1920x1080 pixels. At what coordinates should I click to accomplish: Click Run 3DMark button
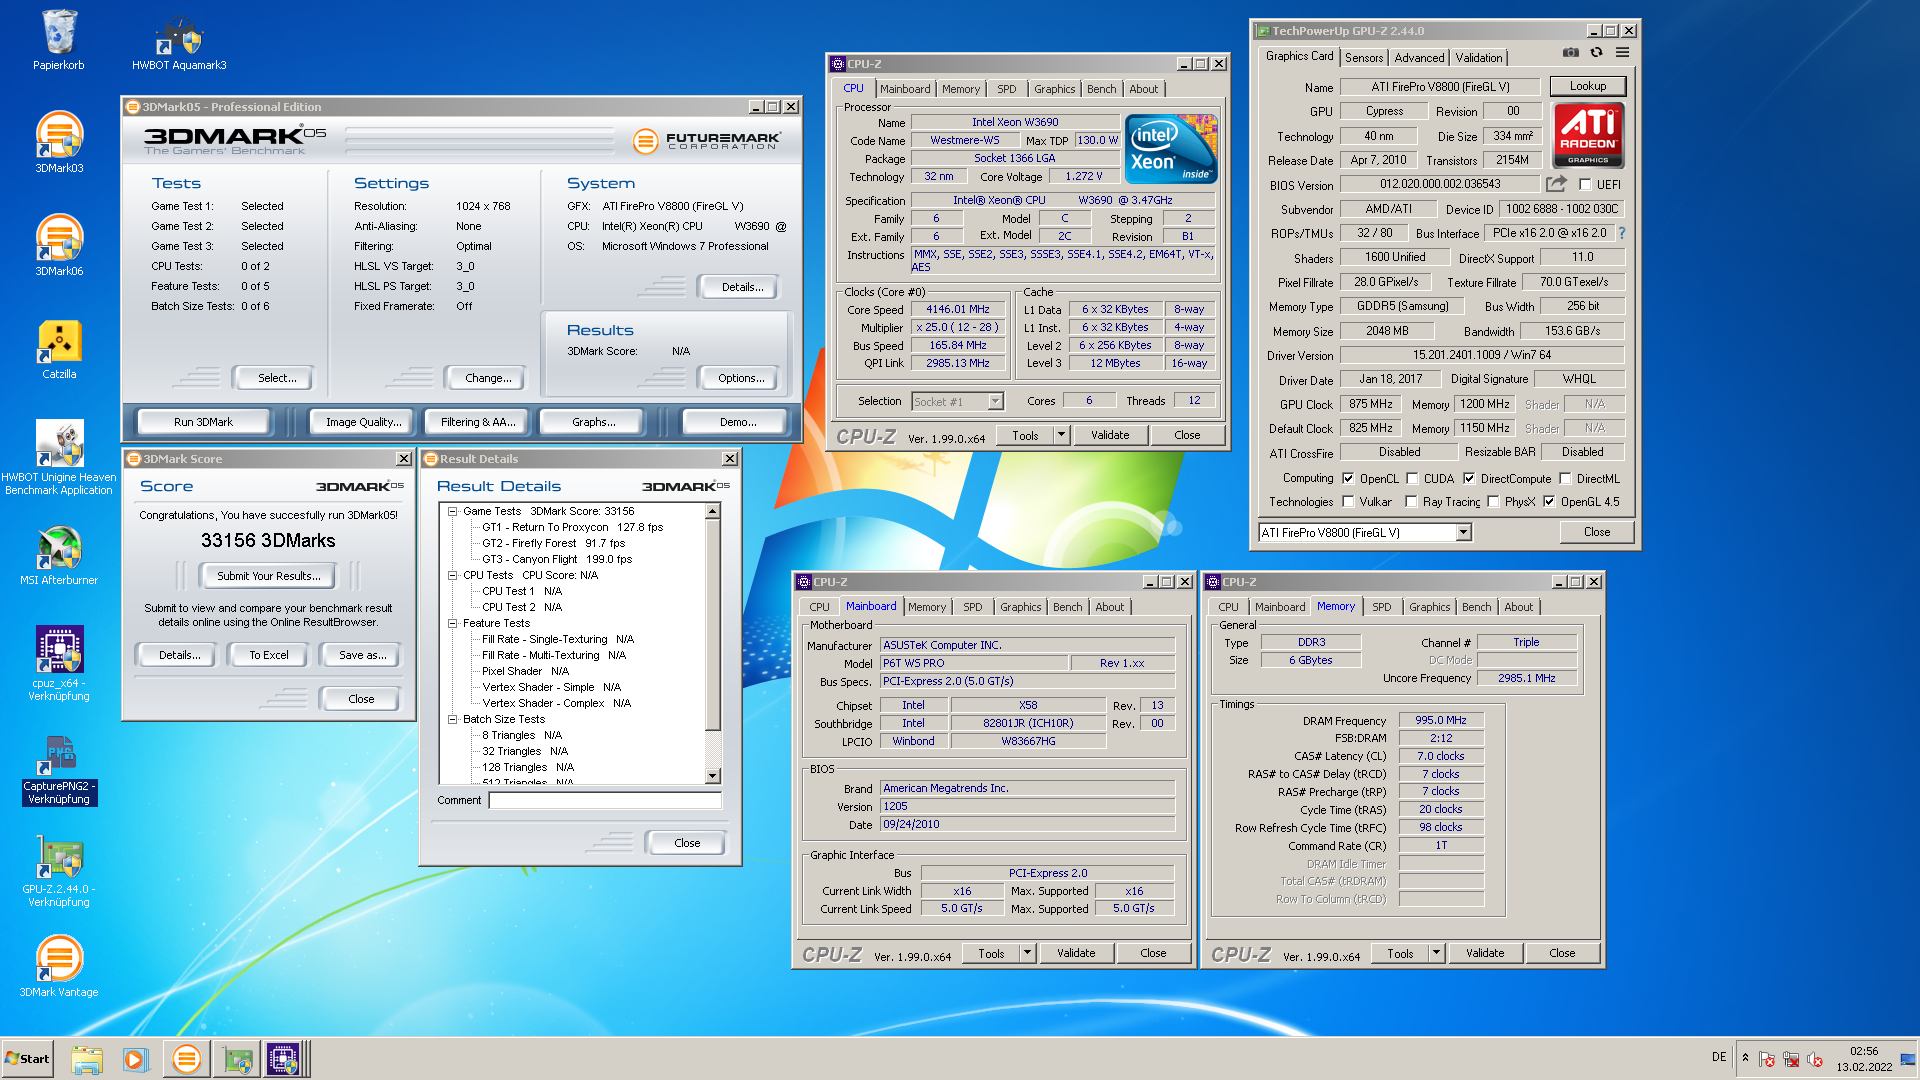(x=203, y=422)
